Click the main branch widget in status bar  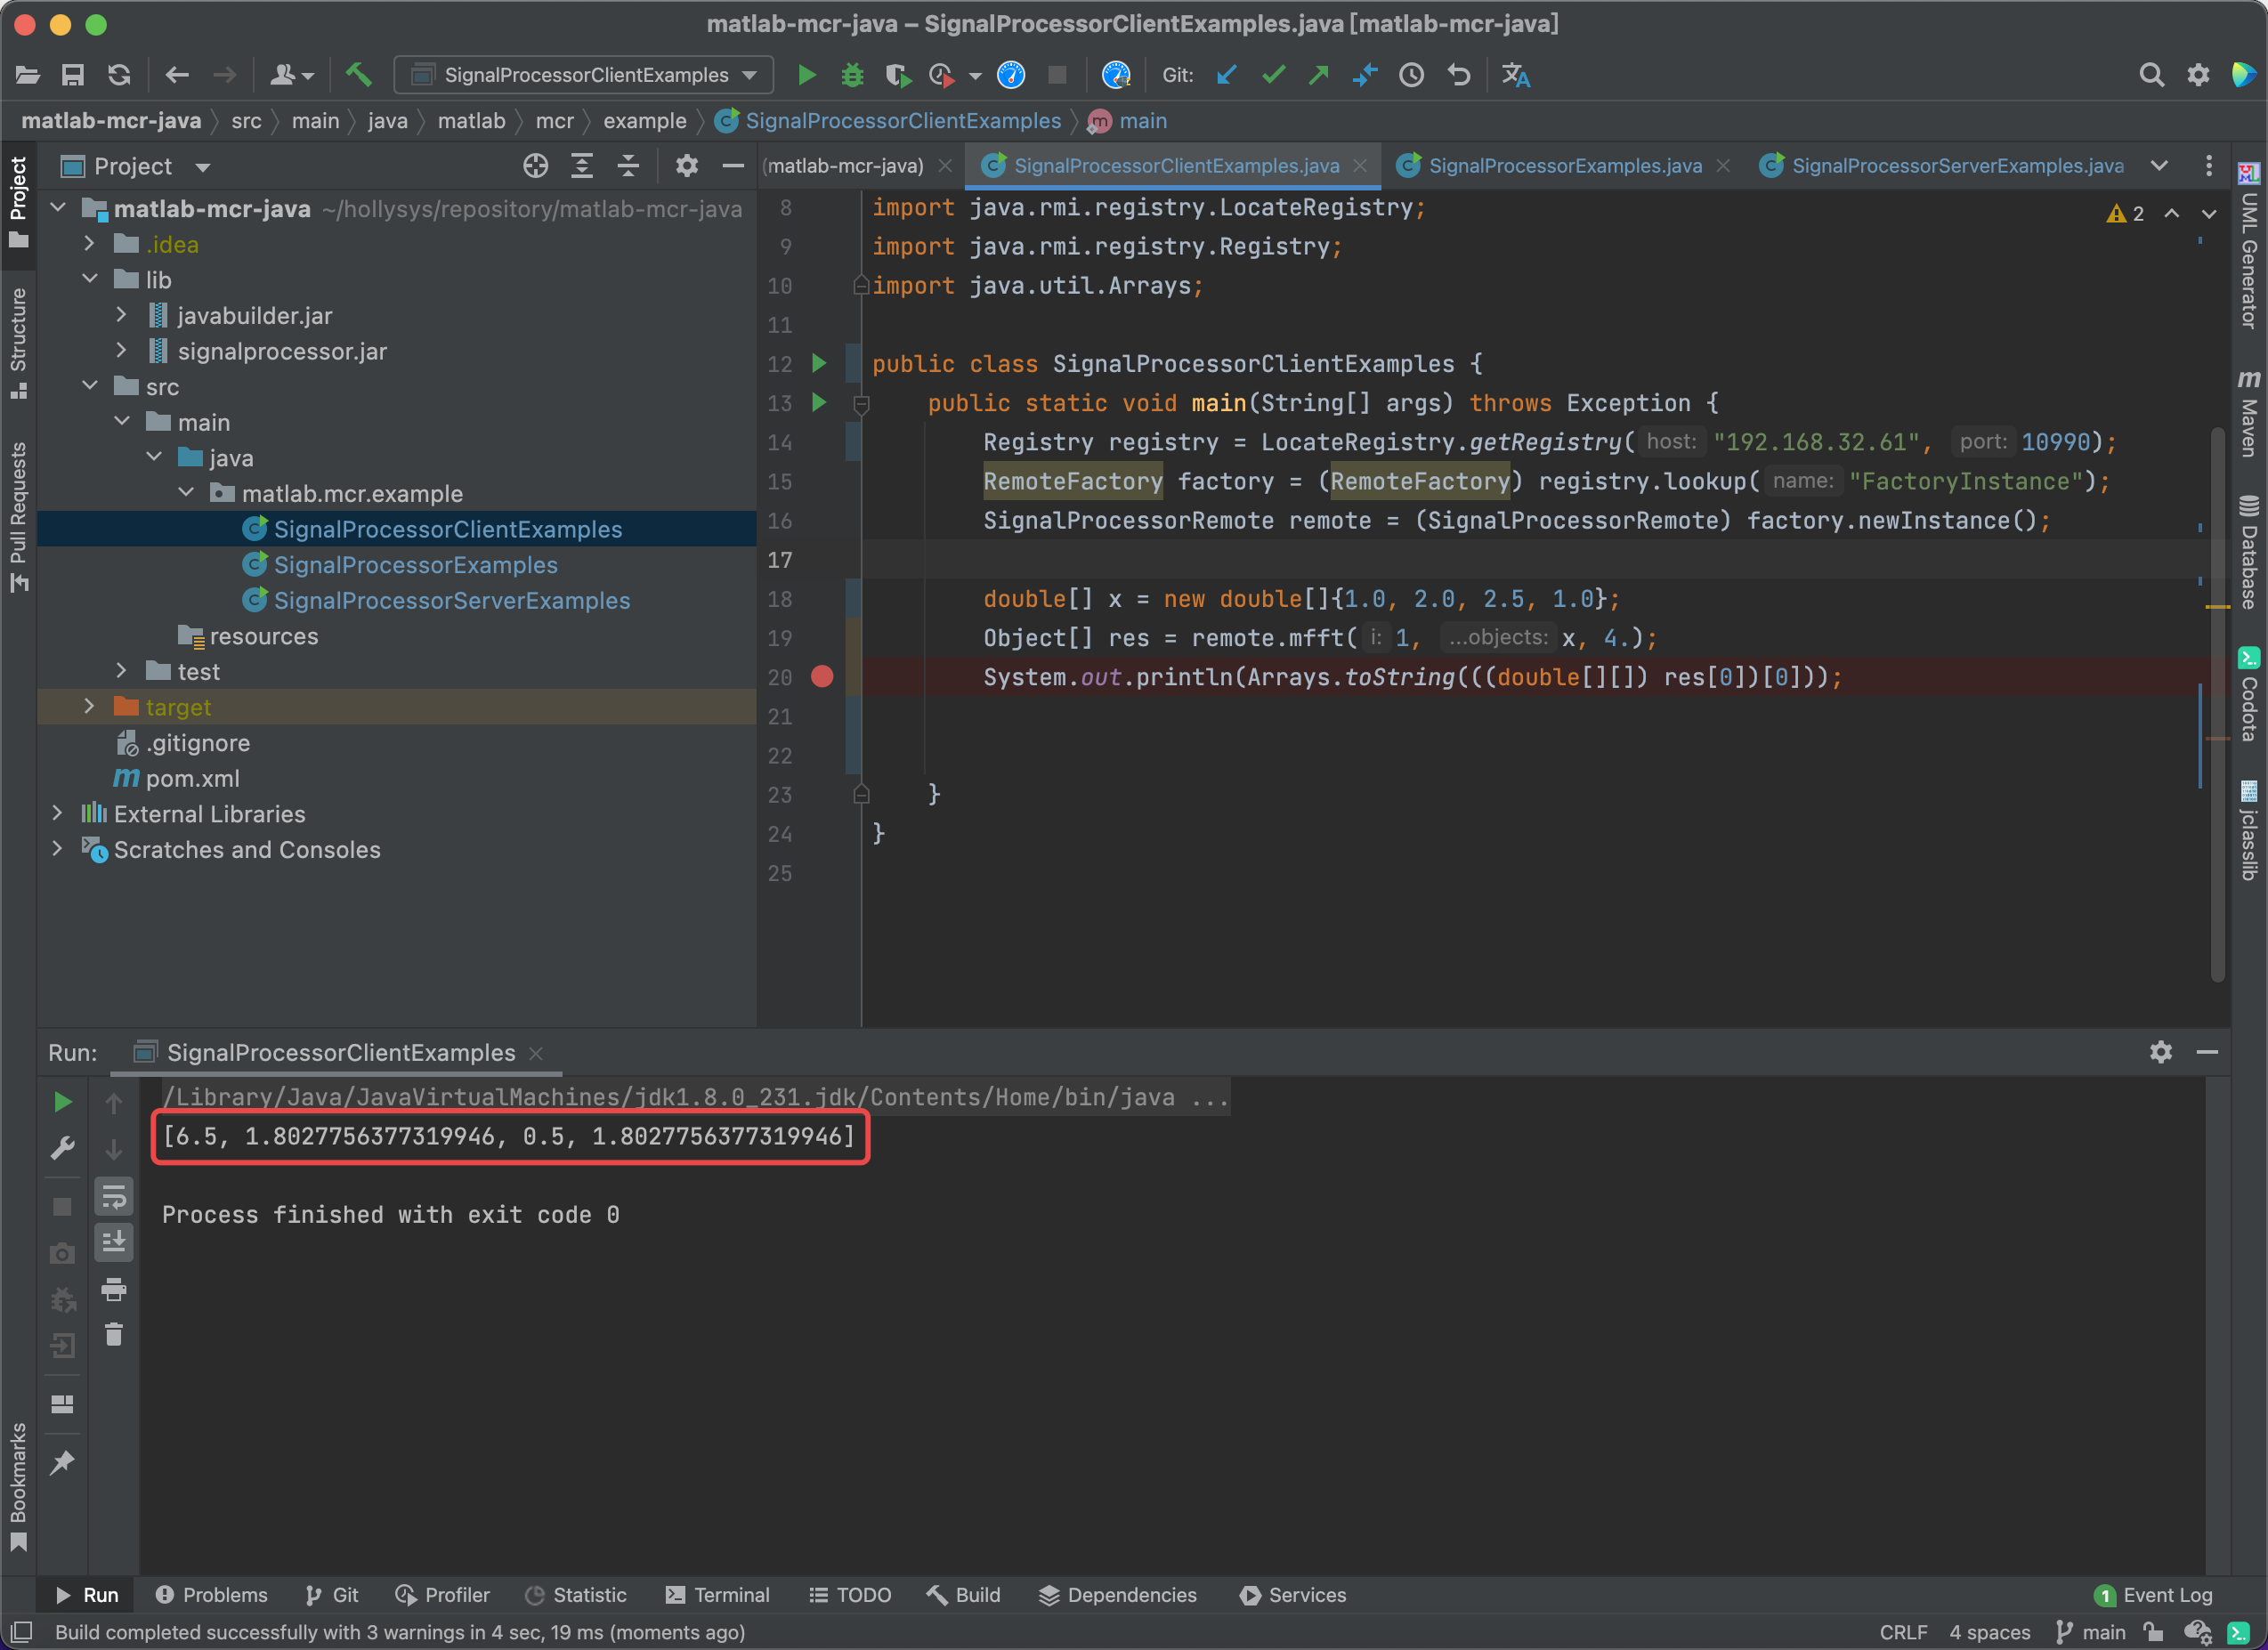click(x=2091, y=1633)
